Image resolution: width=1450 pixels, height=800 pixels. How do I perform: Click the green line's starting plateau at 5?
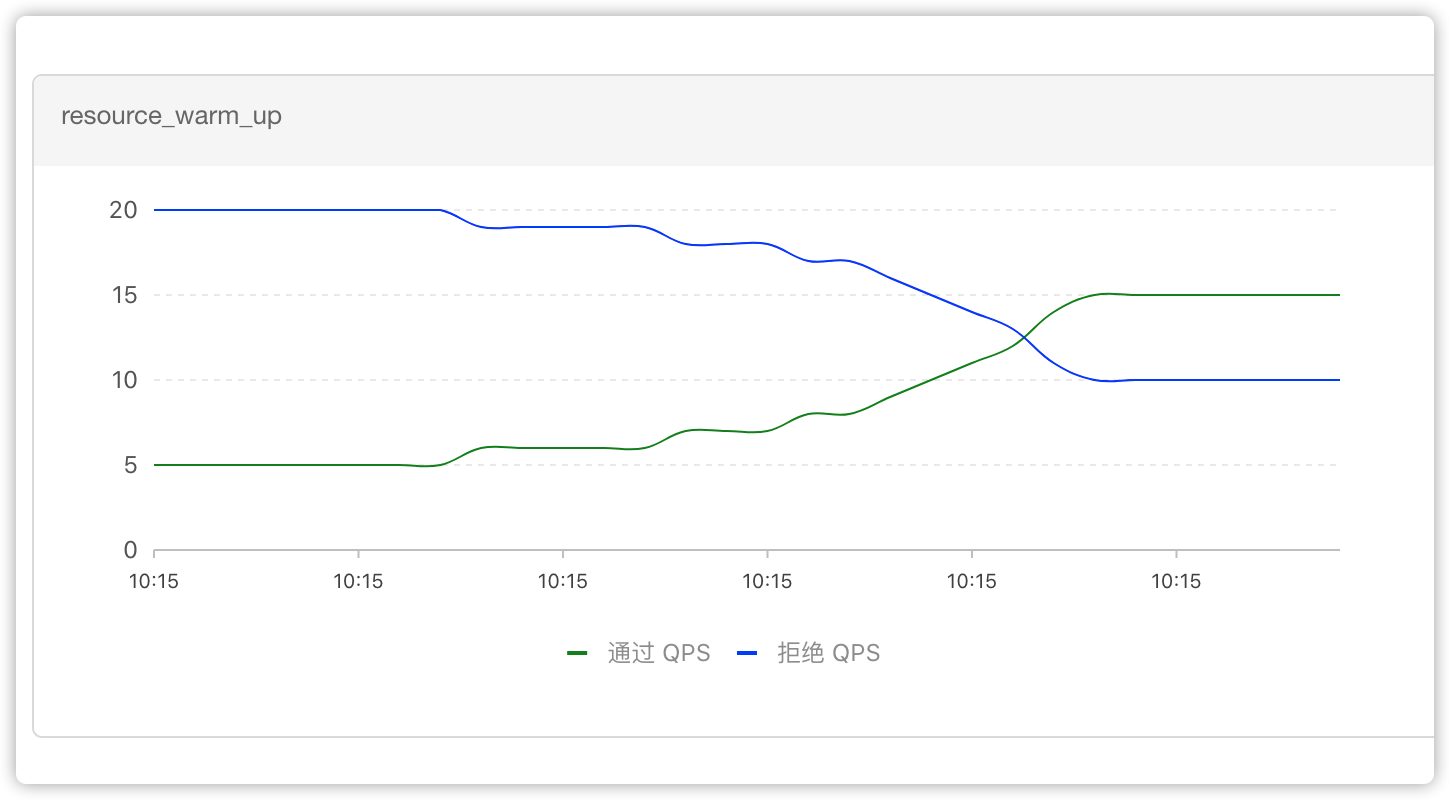(280, 465)
